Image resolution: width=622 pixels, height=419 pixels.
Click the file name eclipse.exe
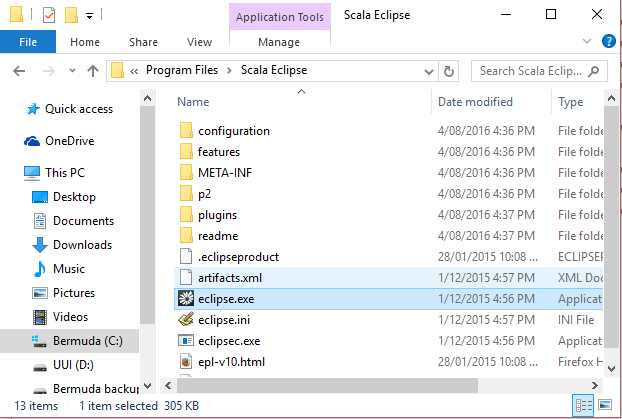(x=226, y=299)
